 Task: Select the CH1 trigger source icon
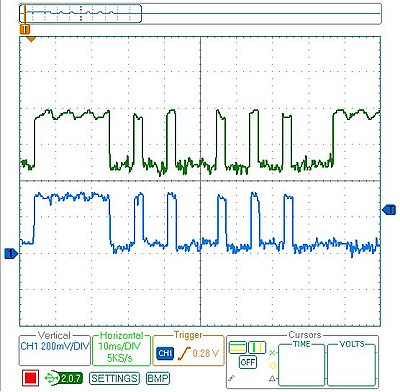(165, 353)
